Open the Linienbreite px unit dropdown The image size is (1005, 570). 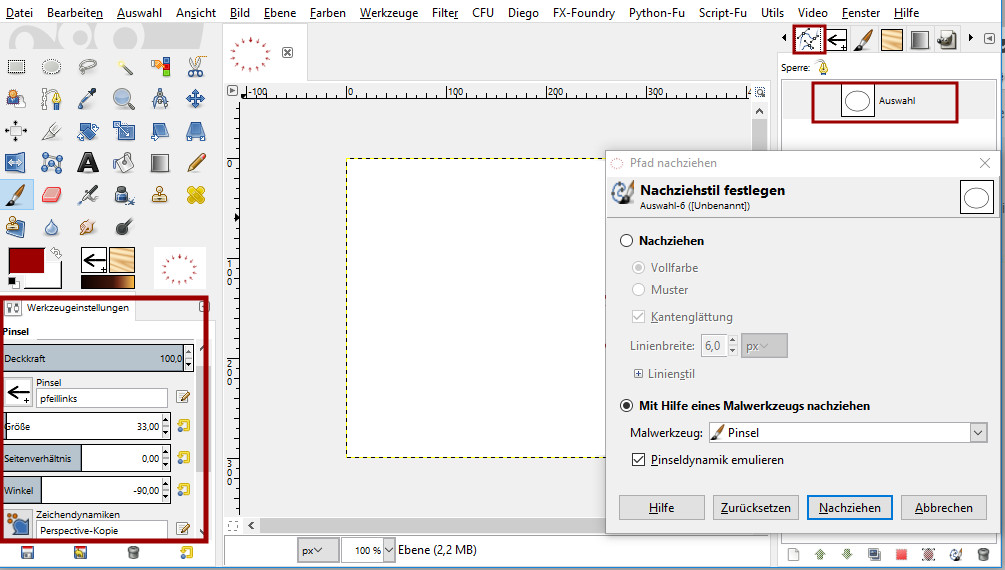point(764,346)
